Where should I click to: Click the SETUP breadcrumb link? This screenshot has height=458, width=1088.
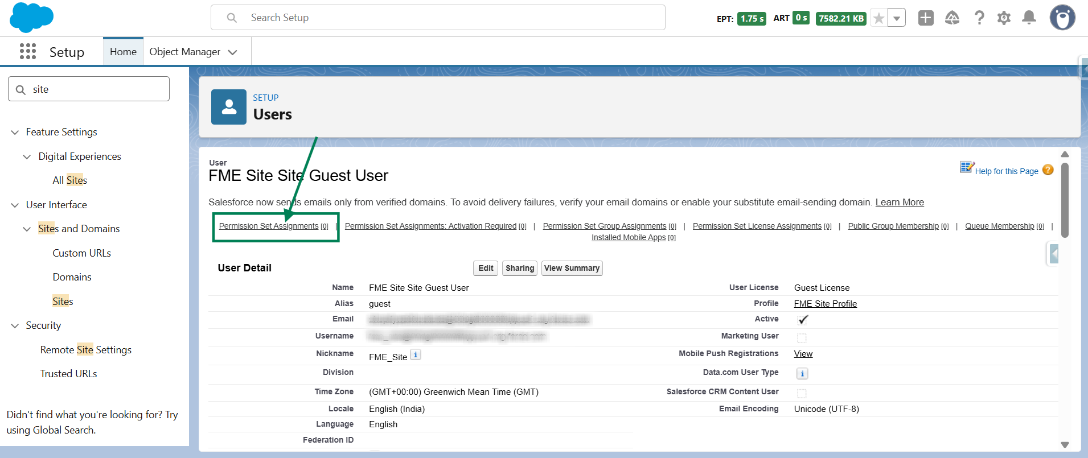[266, 98]
